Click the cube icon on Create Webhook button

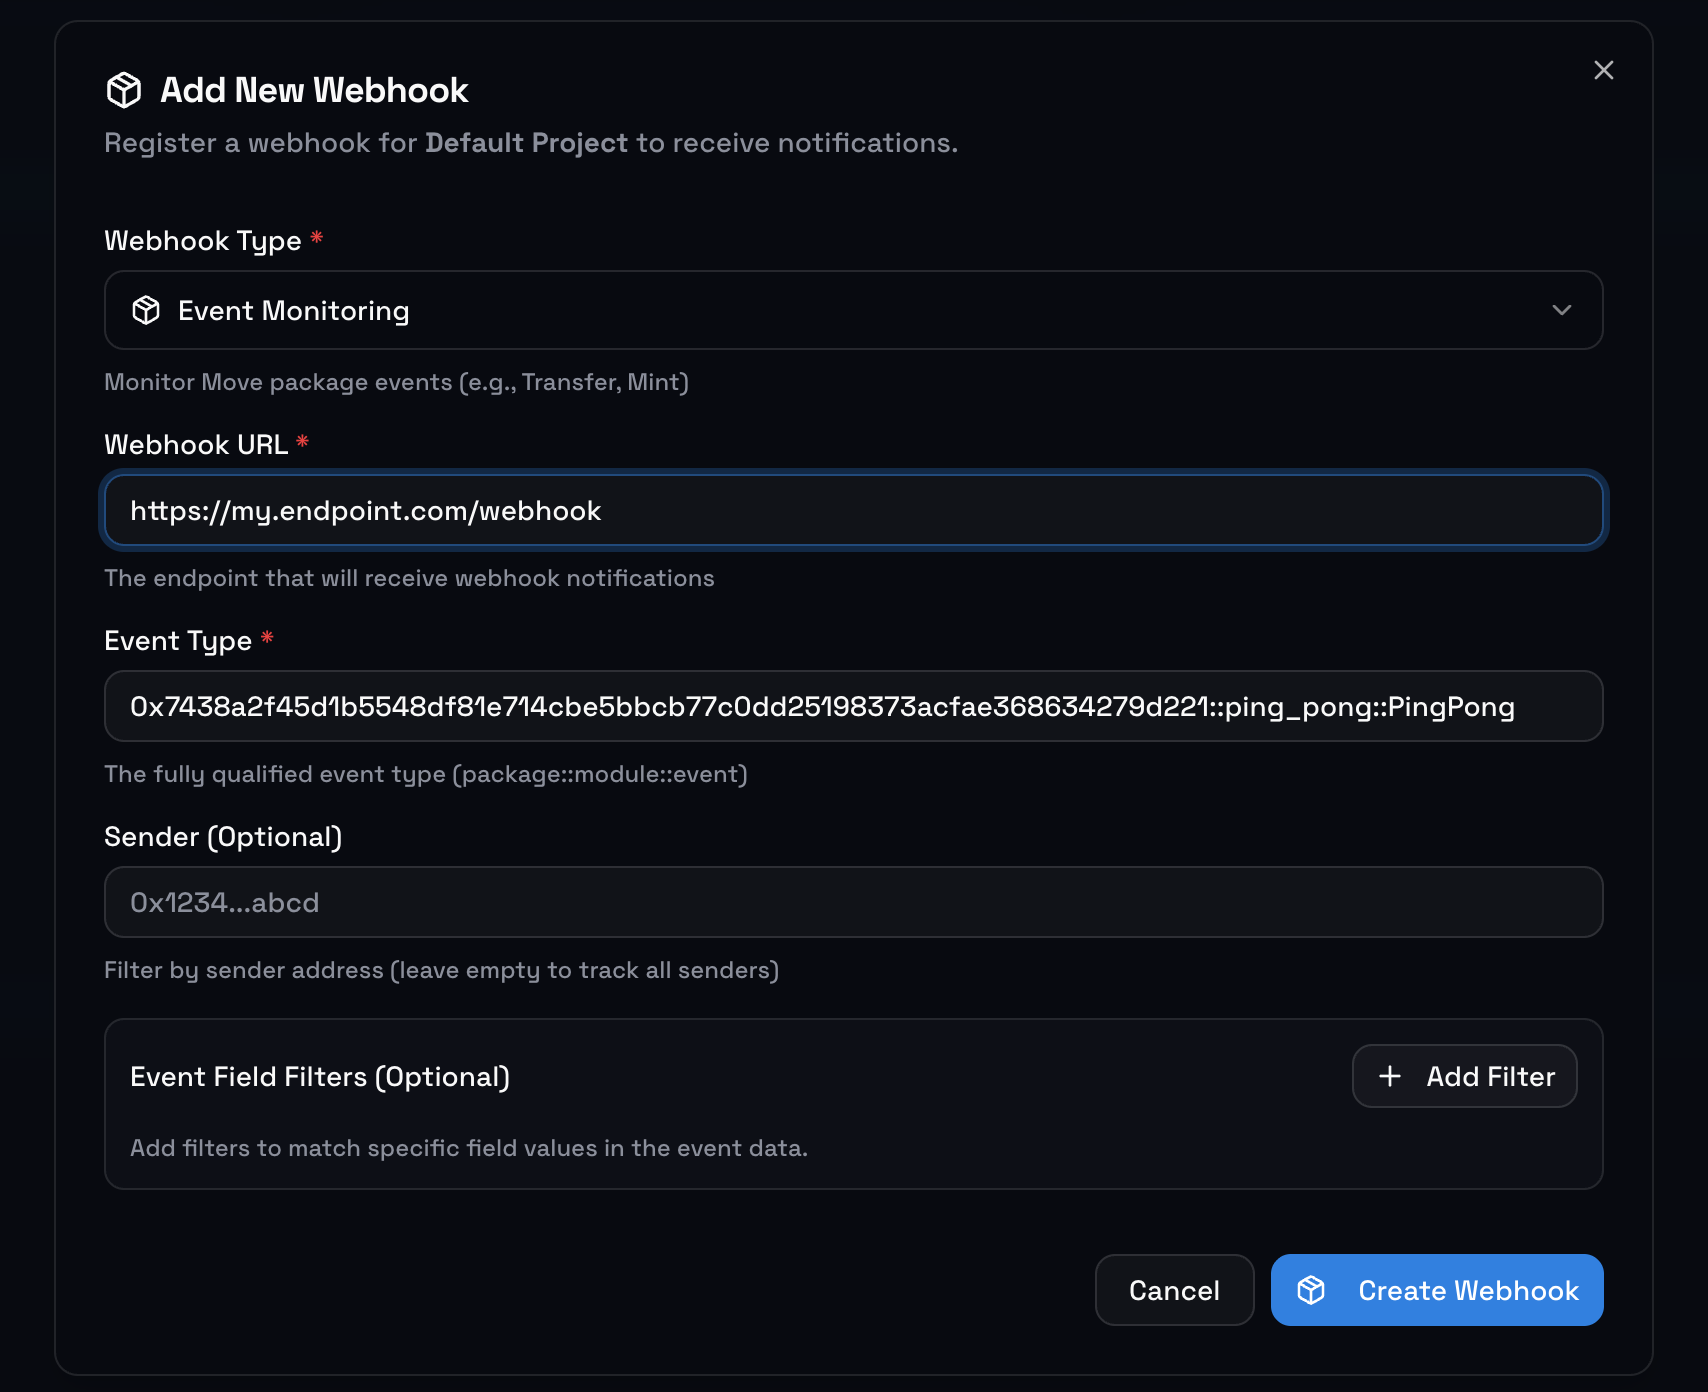click(x=1311, y=1290)
